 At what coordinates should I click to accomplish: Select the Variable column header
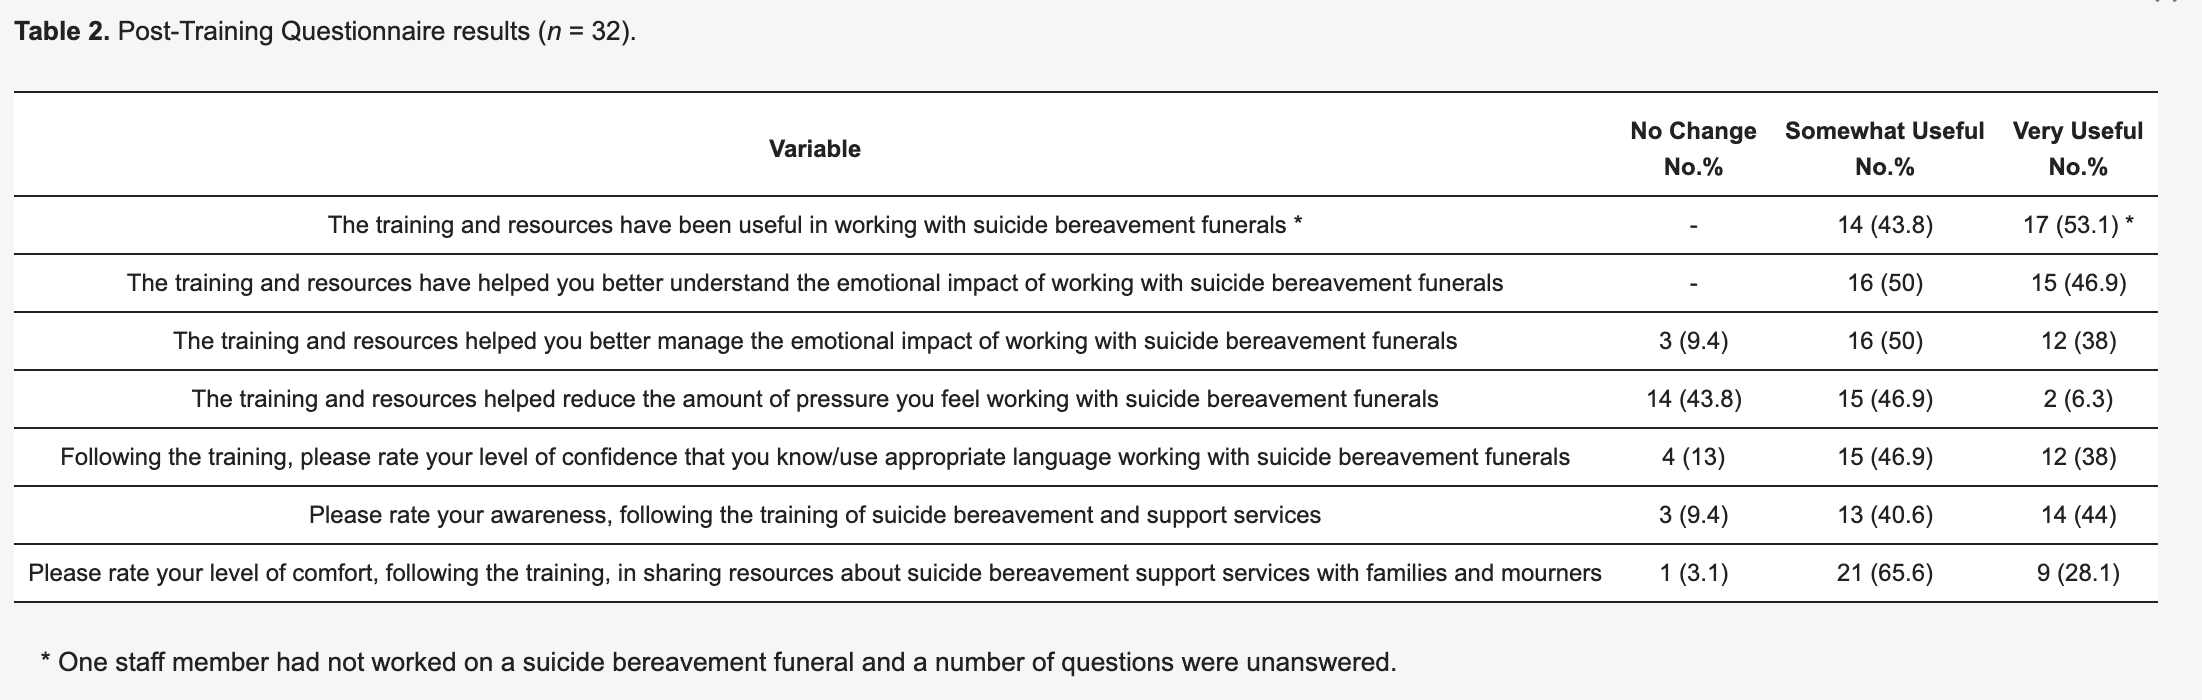(814, 149)
